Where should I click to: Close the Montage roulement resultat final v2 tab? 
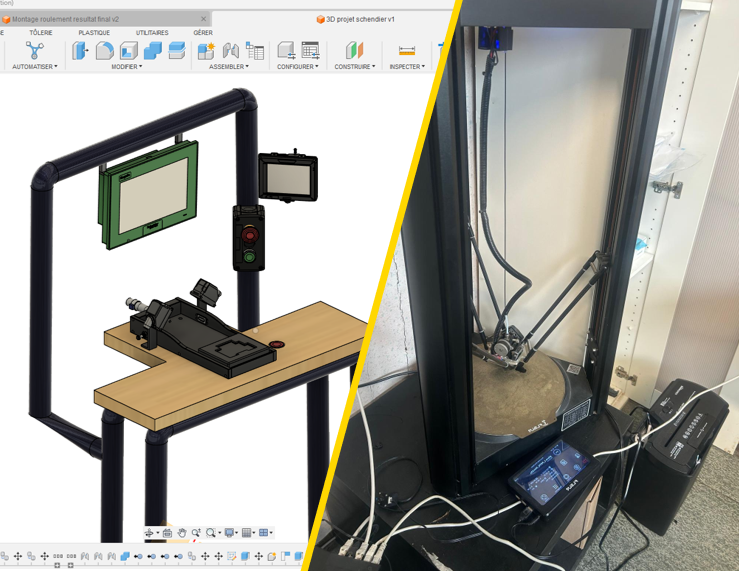coord(203,19)
